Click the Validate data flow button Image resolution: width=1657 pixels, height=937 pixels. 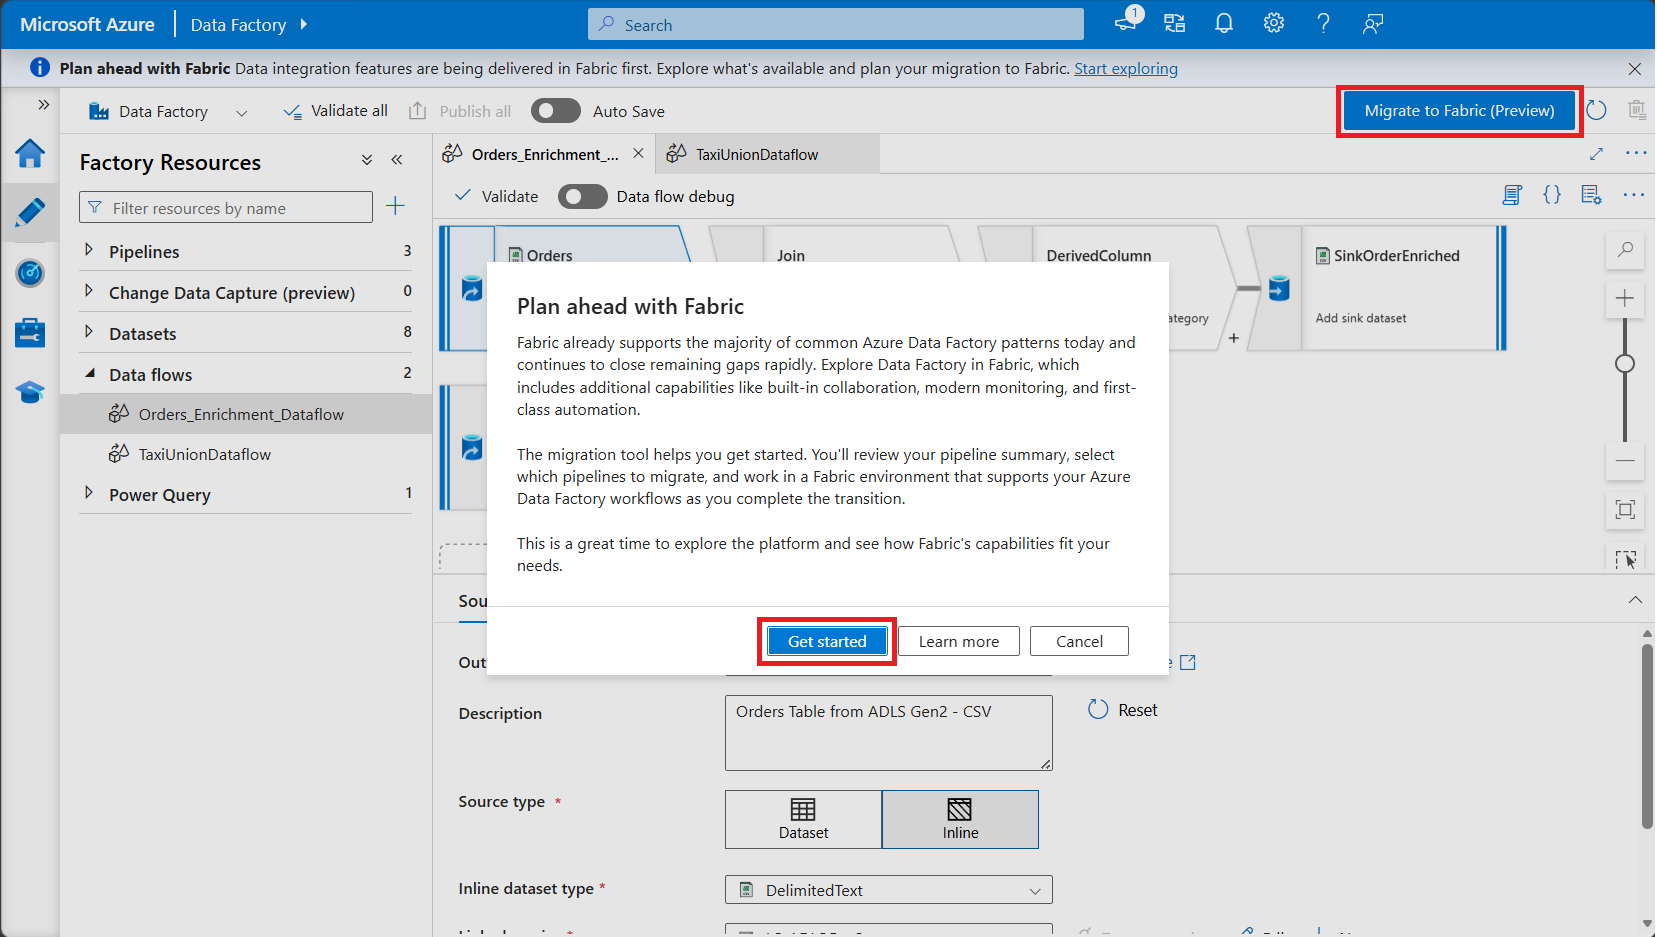coord(496,196)
